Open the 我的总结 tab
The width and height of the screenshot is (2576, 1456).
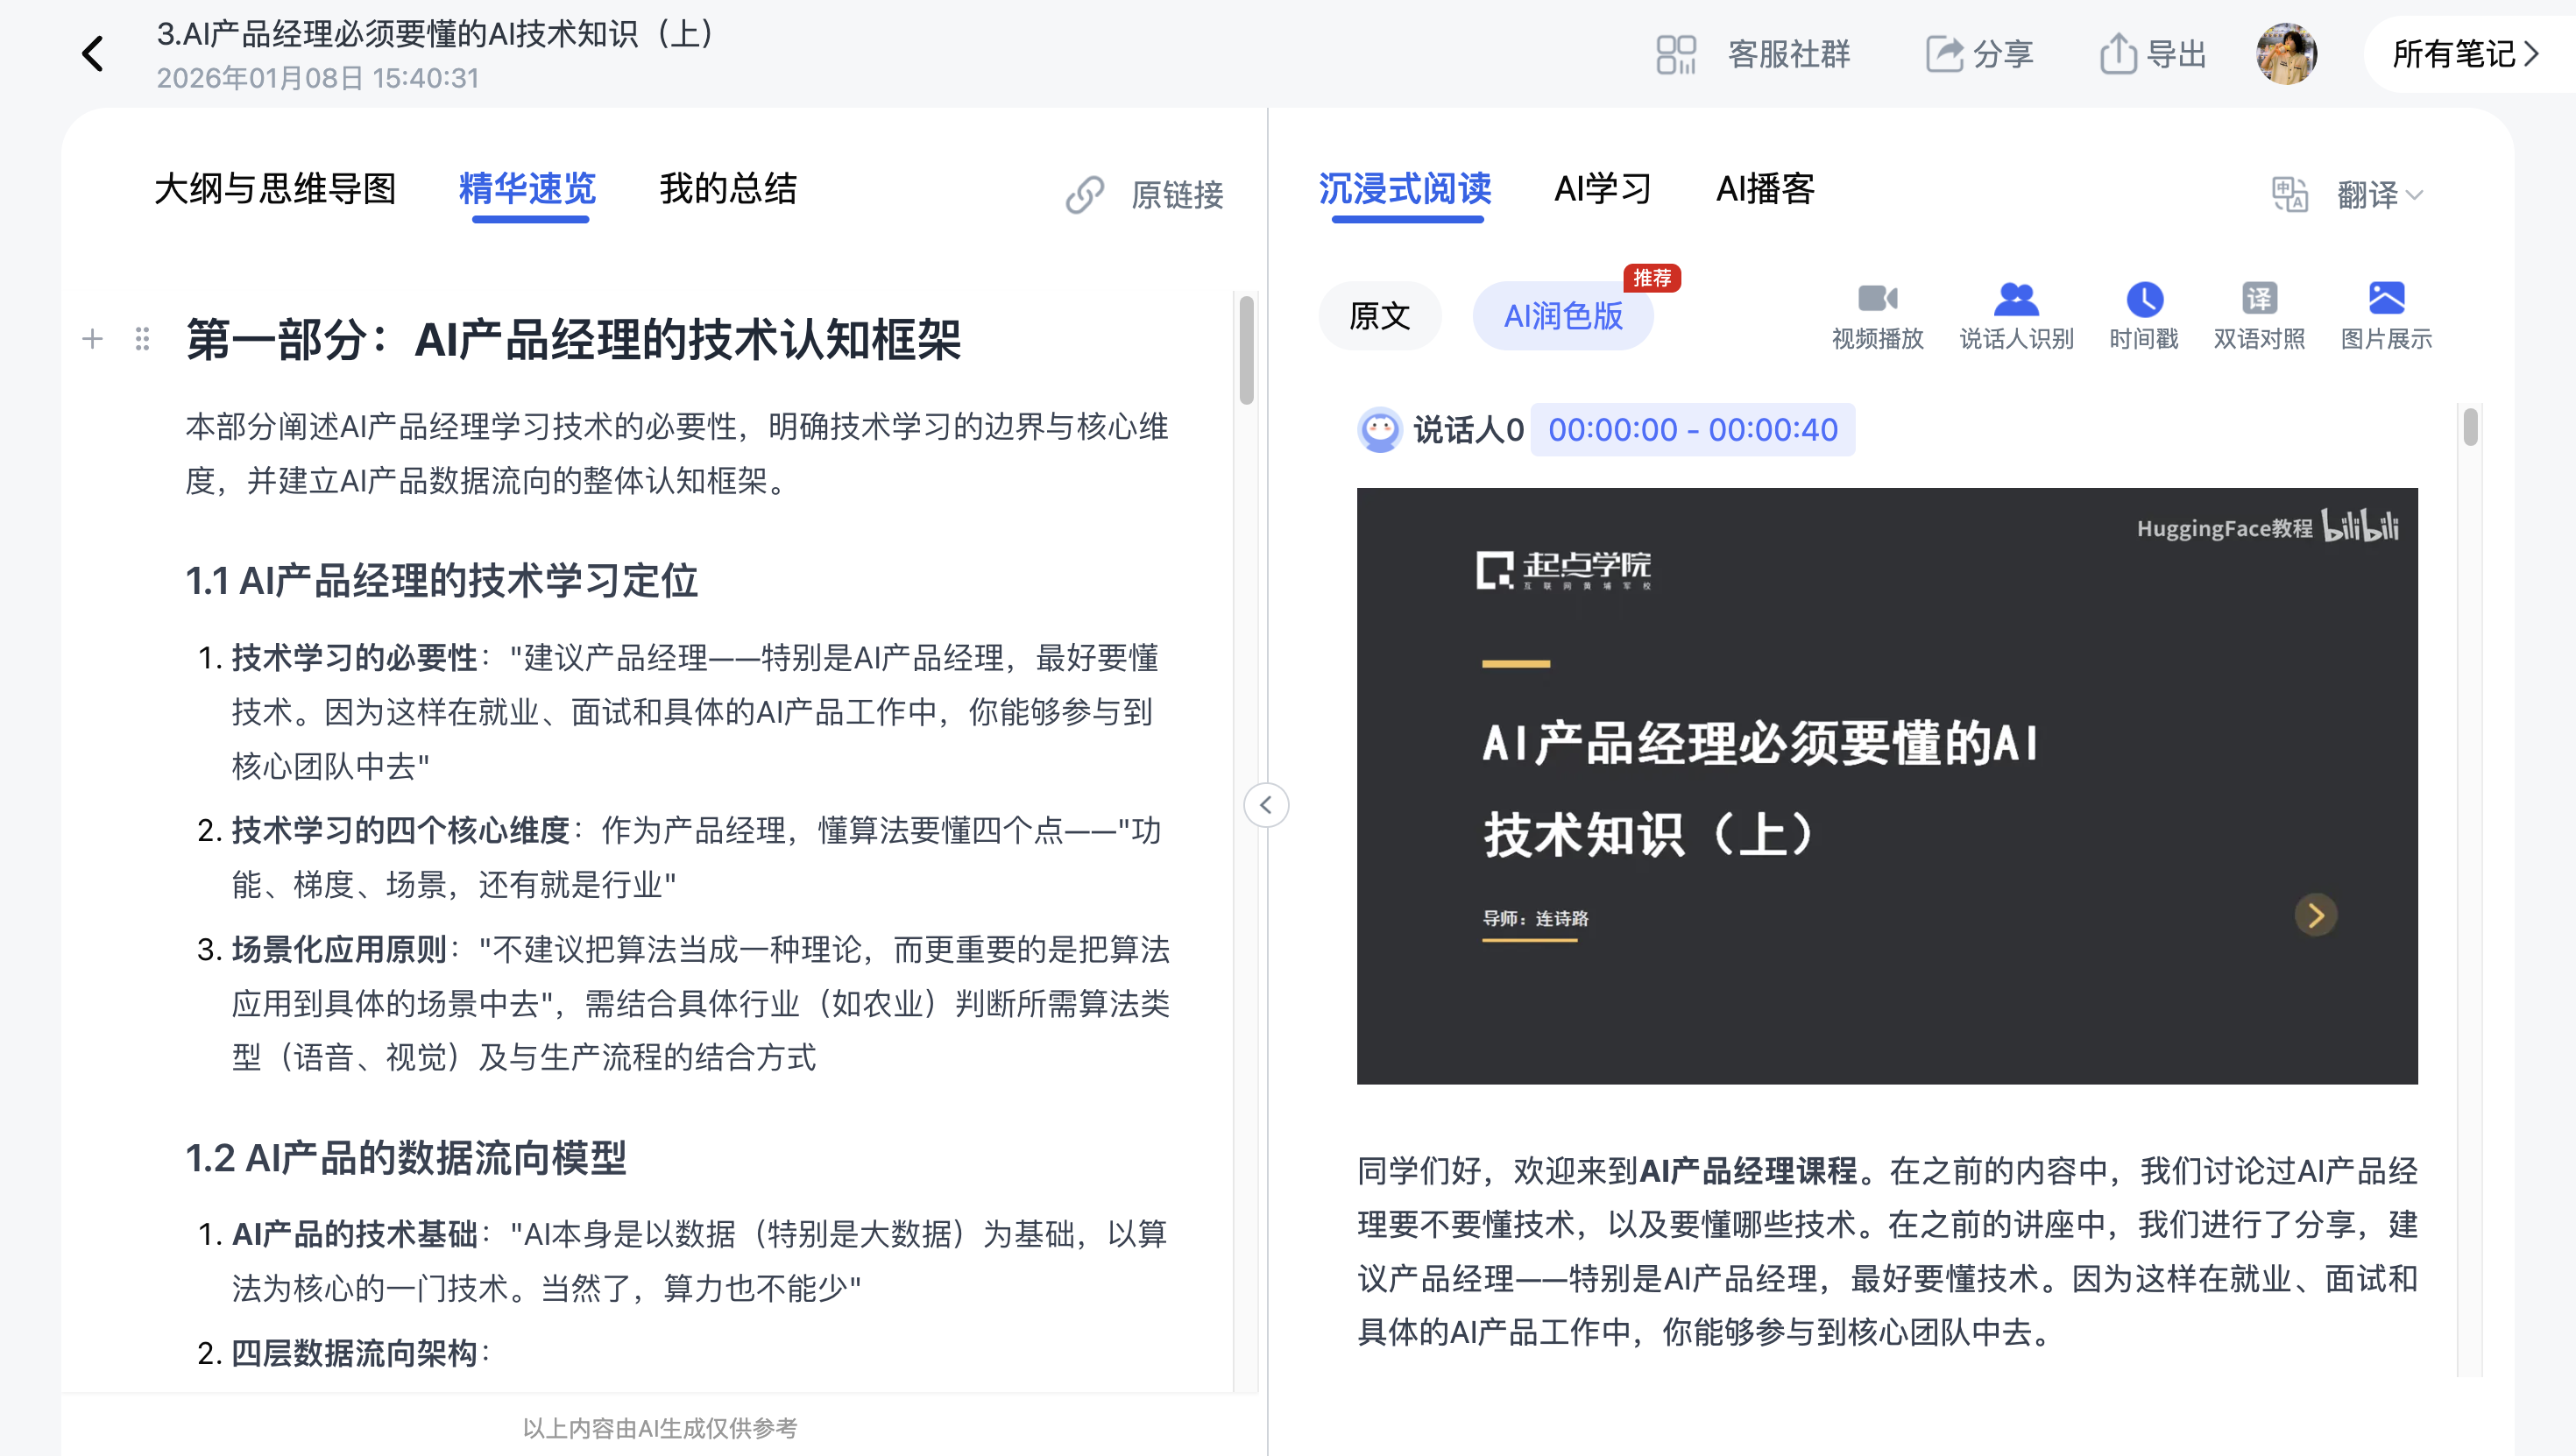click(728, 188)
